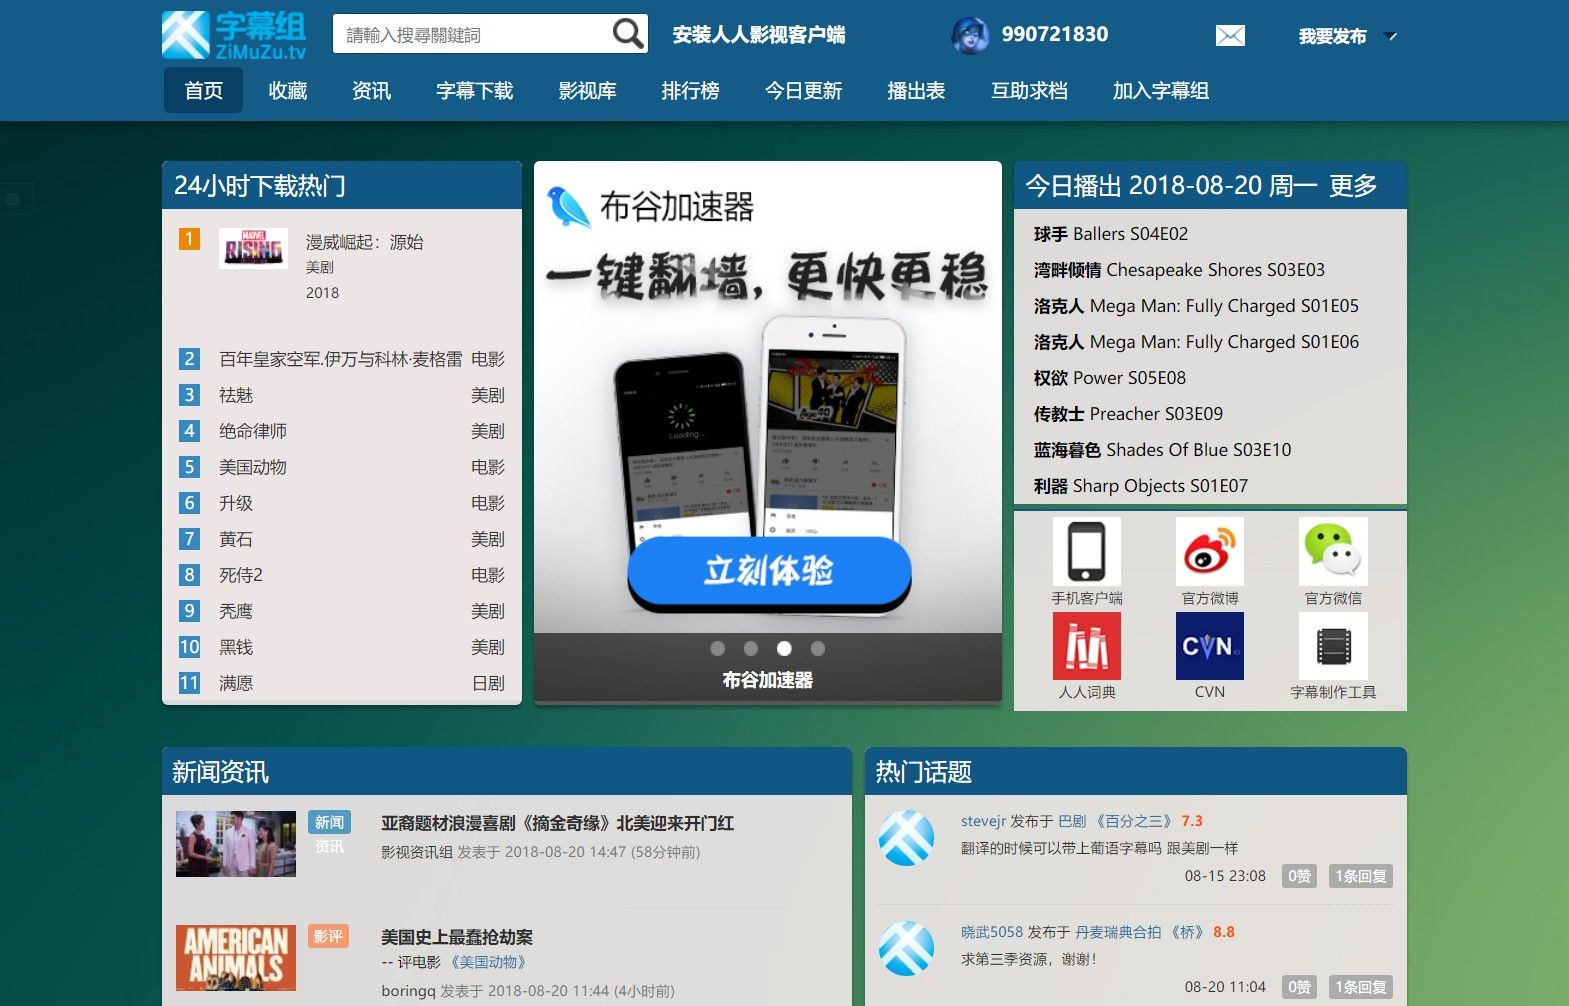Screen dimensions: 1569x1006
Task: Open 秃鹰 in hot downloads
Action: (236, 611)
